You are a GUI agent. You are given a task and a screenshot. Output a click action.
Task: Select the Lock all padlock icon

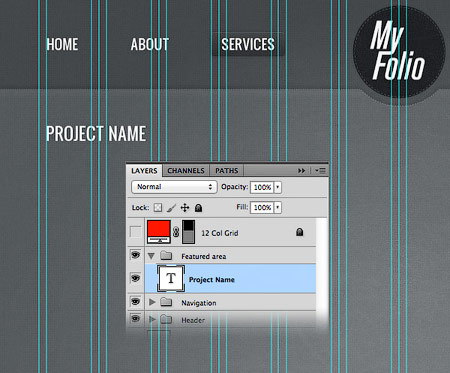pyautogui.click(x=198, y=208)
